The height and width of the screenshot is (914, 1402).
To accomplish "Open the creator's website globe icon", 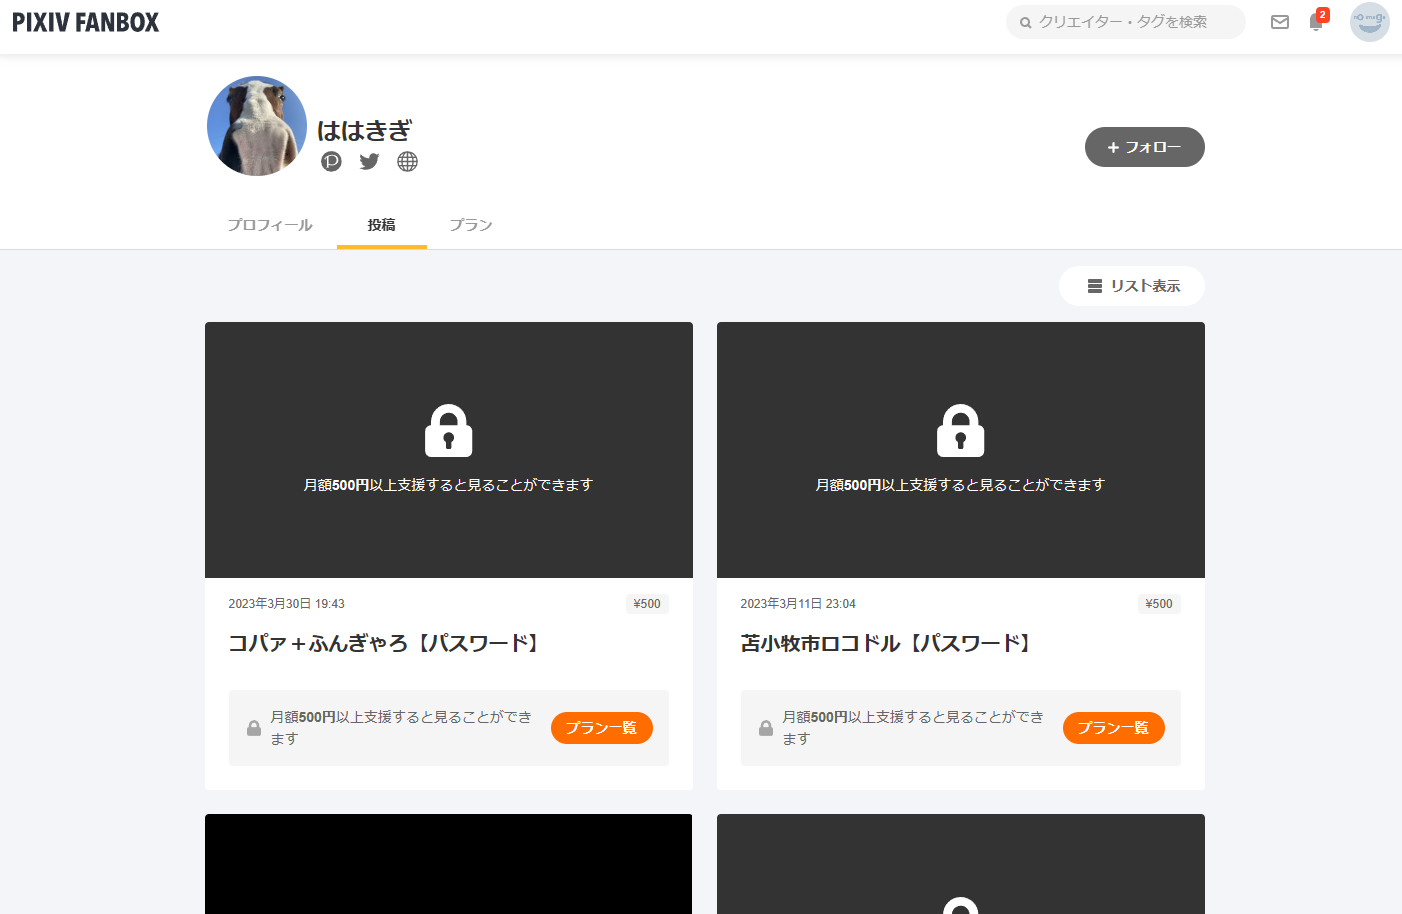I will coord(407,161).
